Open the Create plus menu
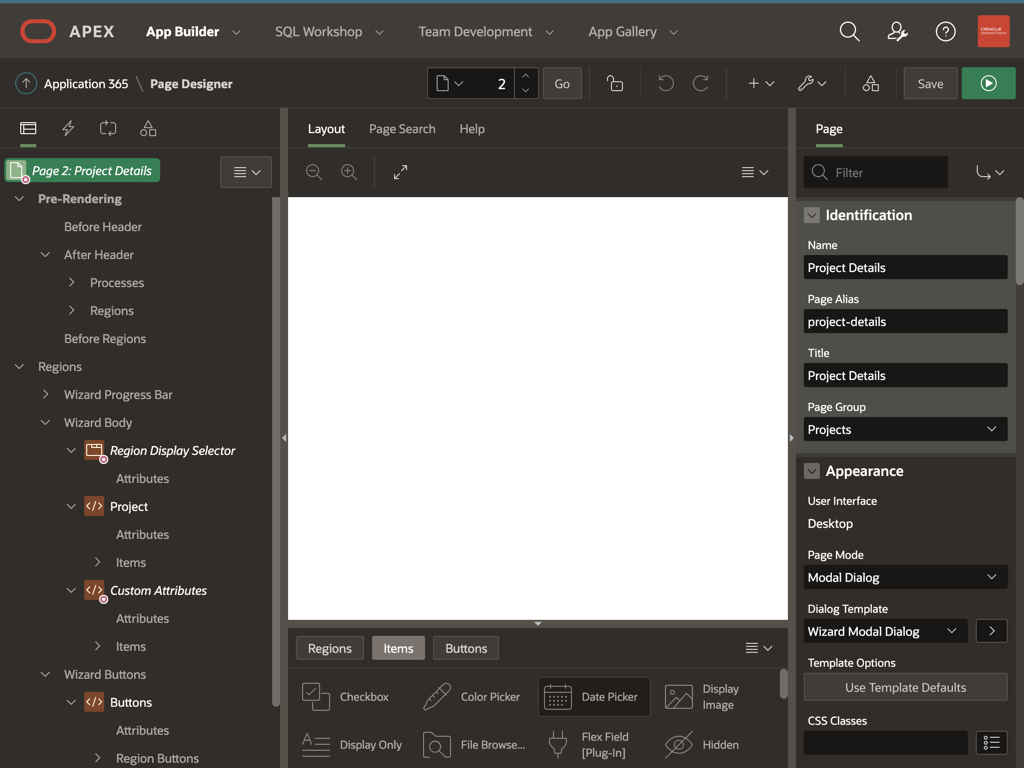Screen dimensions: 1024x768 [761, 84]
